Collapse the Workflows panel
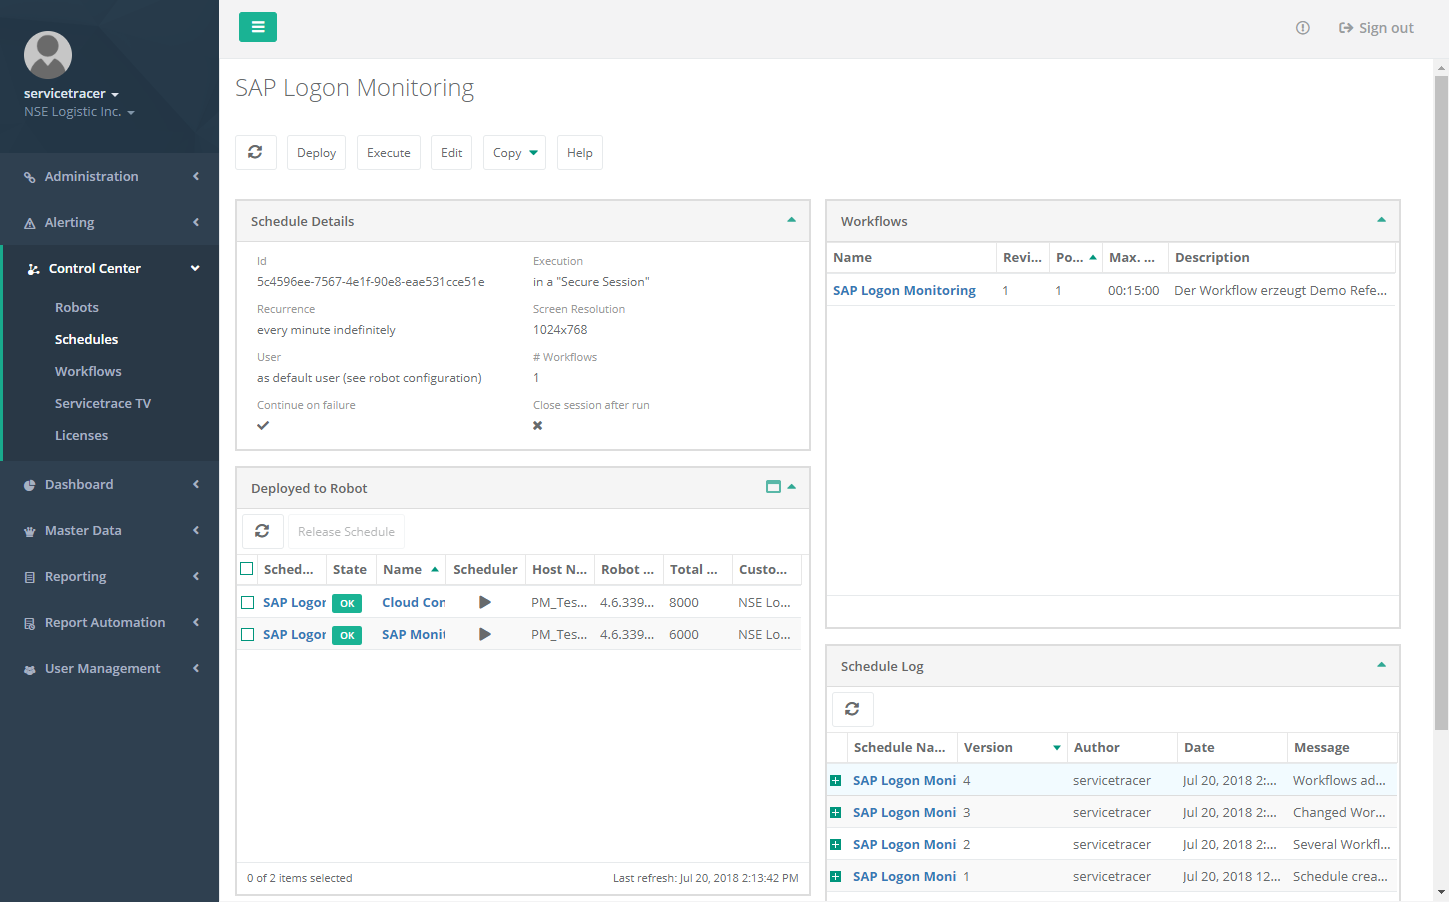The width and height of the screenshot is (1449, 902). point(1381,220)
